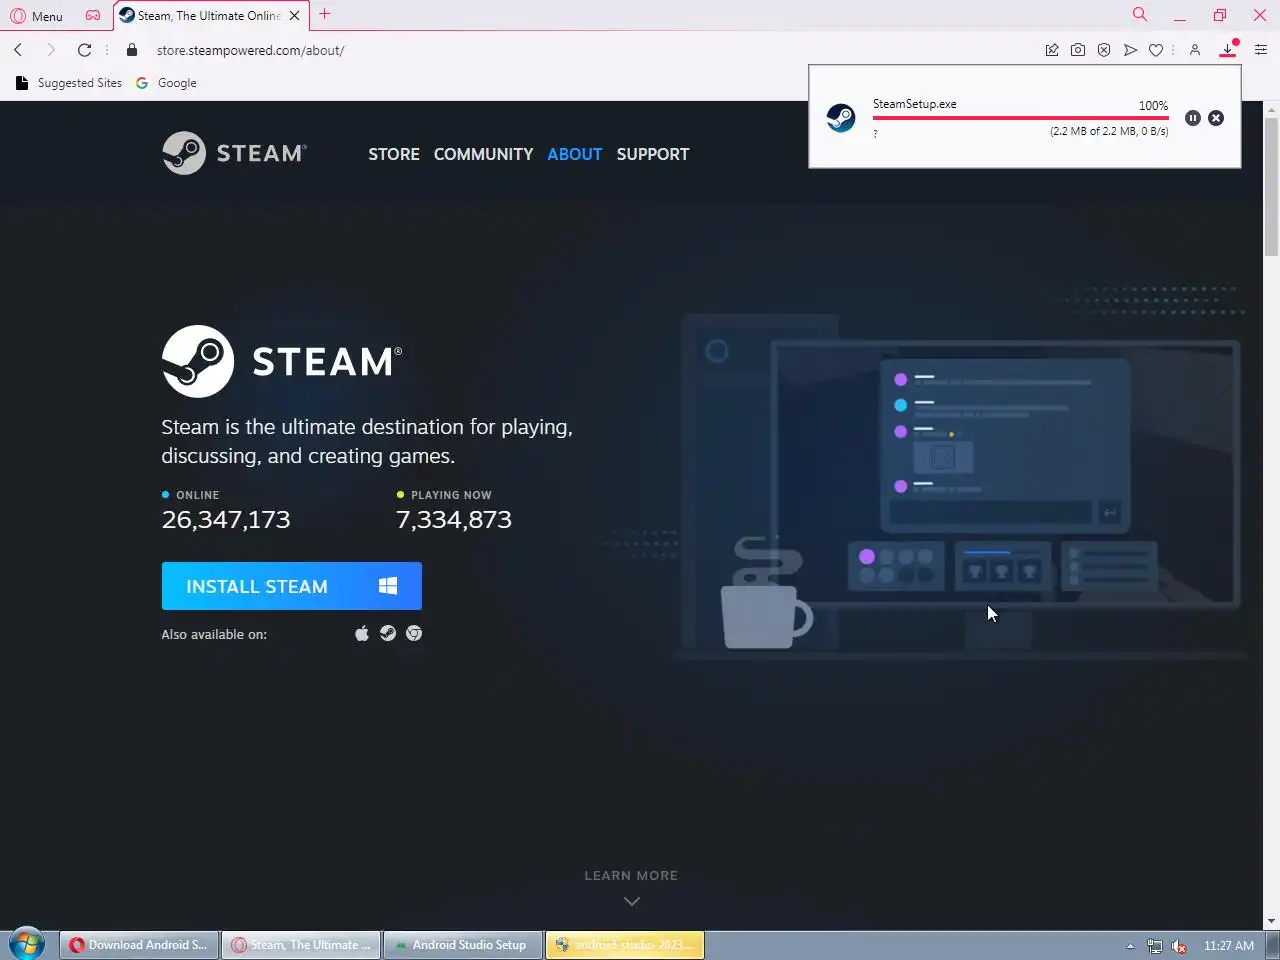The width and height of the screenshot is (1280, 960).
Task: Open Easy Setup sidebar settings icon
Action: pos(1261,50)
